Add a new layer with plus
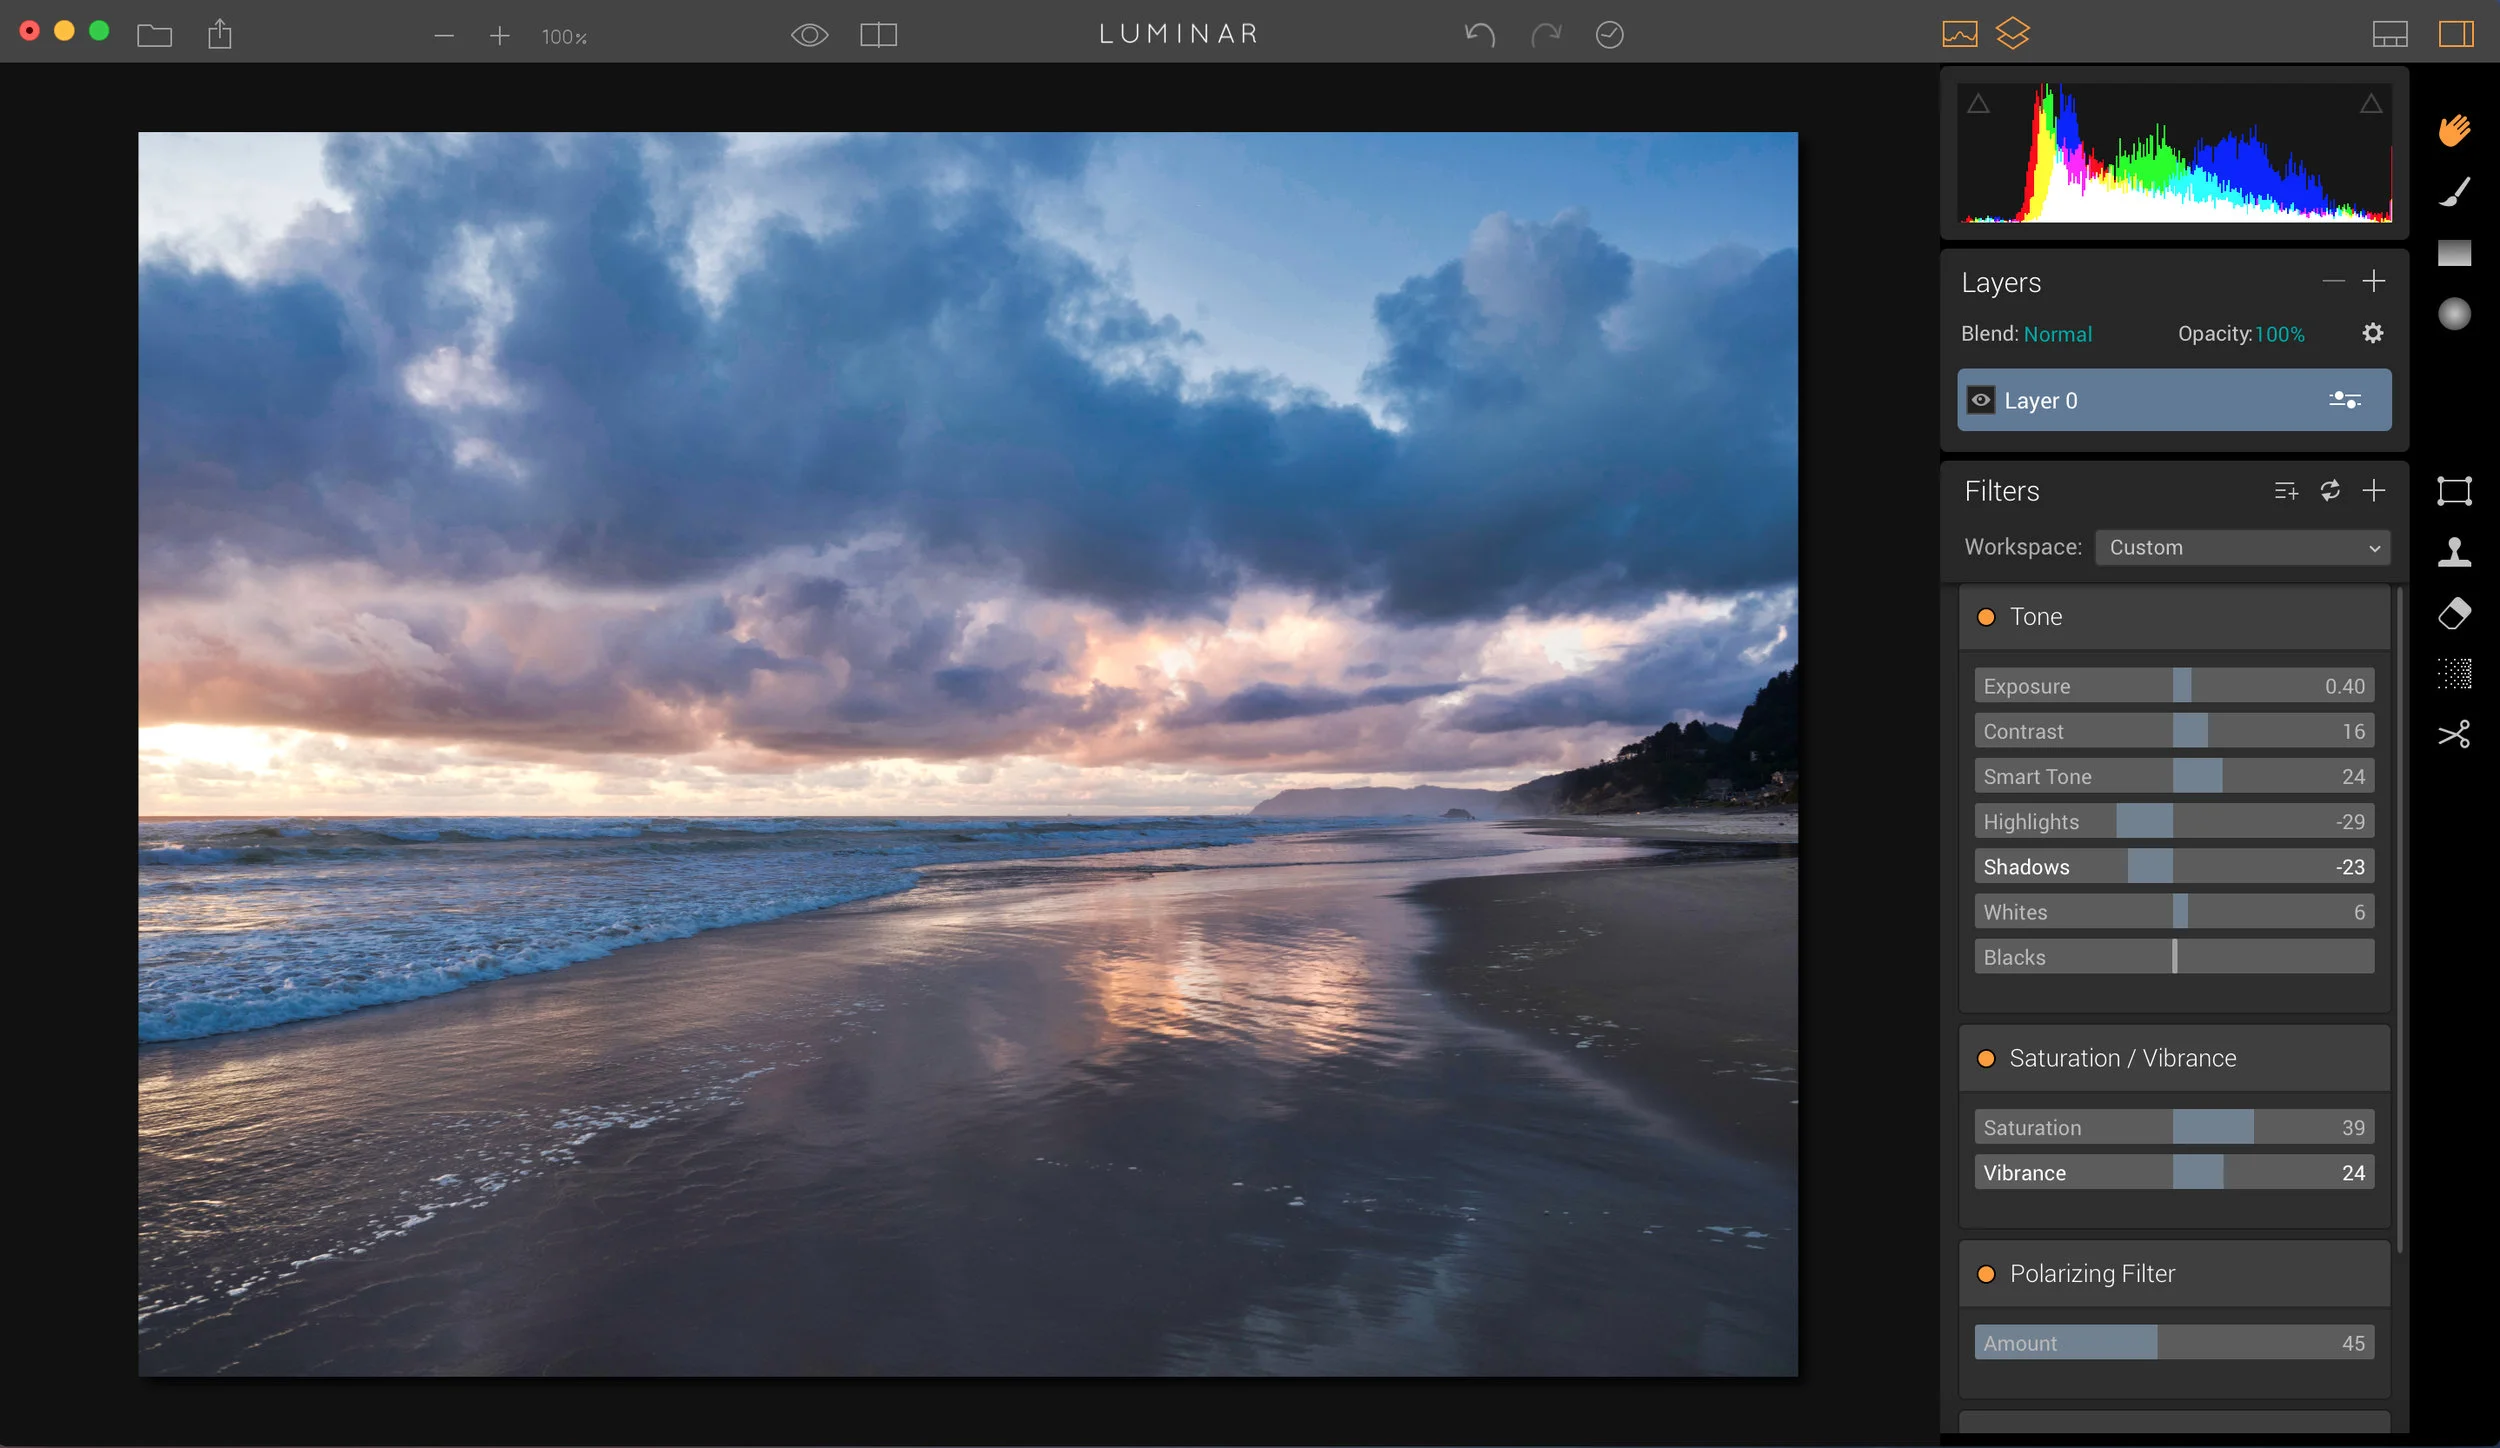 (x=2373, y=282)
